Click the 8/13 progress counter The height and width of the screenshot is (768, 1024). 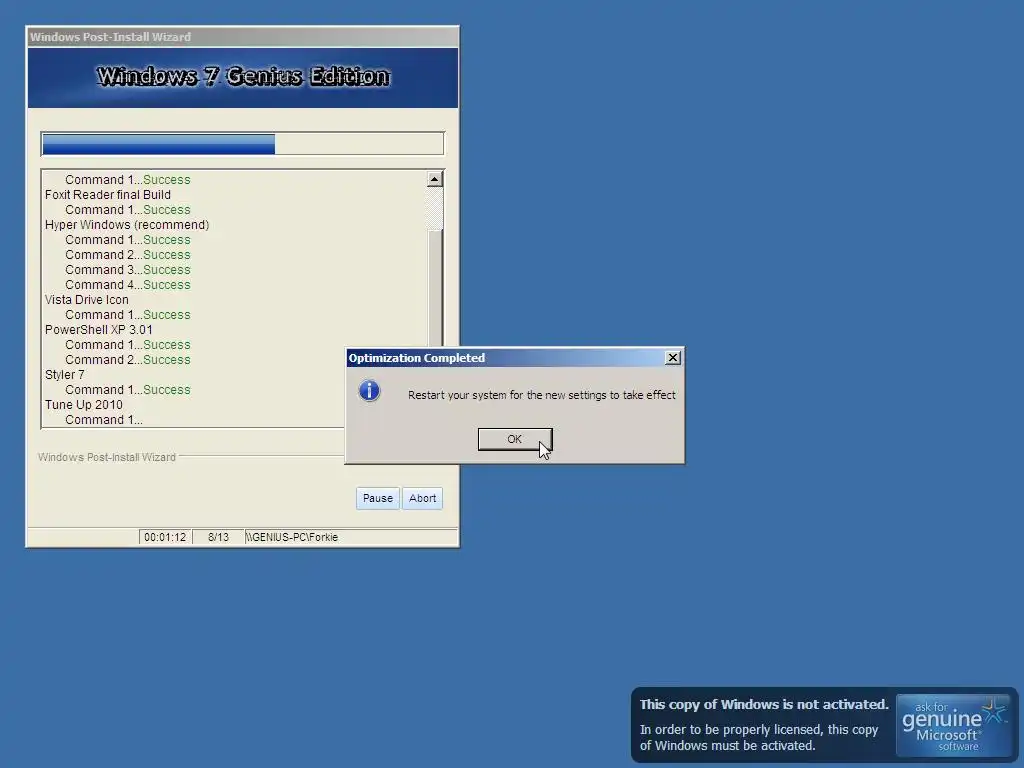(218, 537)
